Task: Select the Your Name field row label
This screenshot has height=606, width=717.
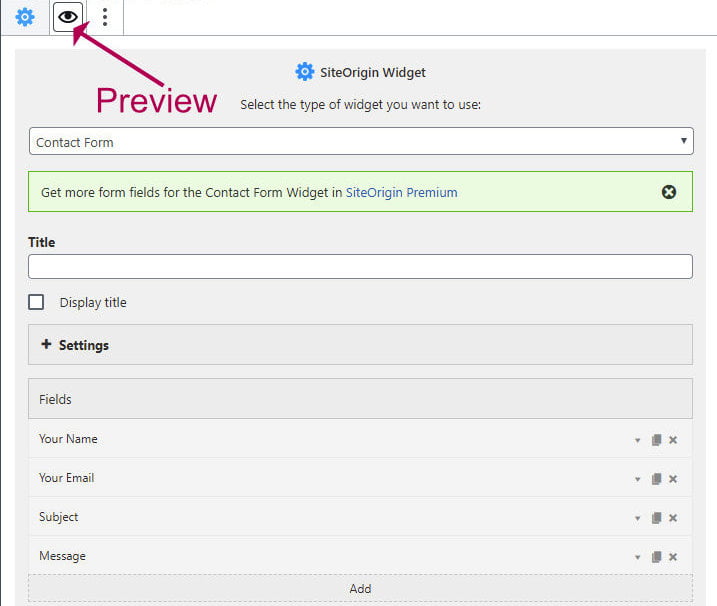Action: (x=68, y=439)
